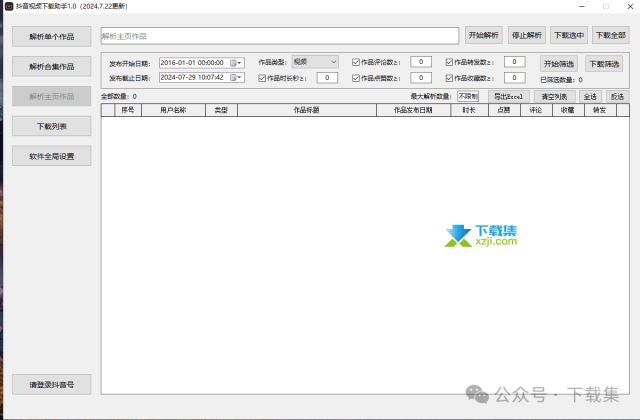Click the 全选 button
This screenshot has height=420, width=640.
click(590, 97)
